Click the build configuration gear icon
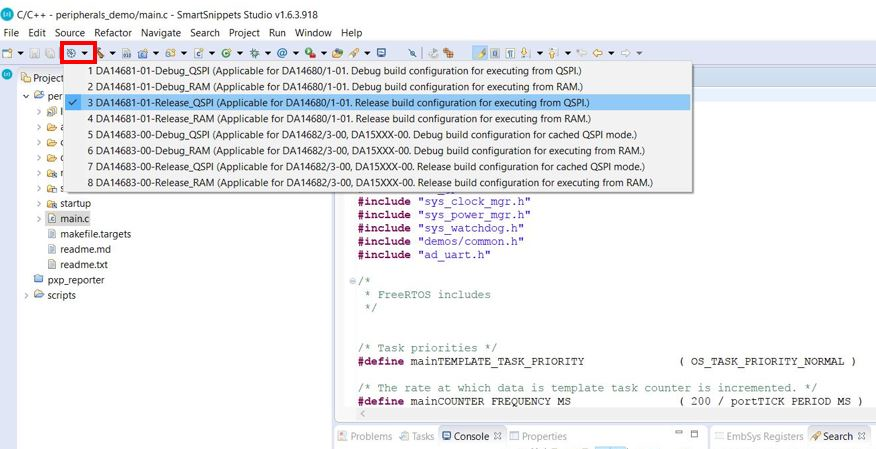 pyautogui.click(x=71, y=53)
